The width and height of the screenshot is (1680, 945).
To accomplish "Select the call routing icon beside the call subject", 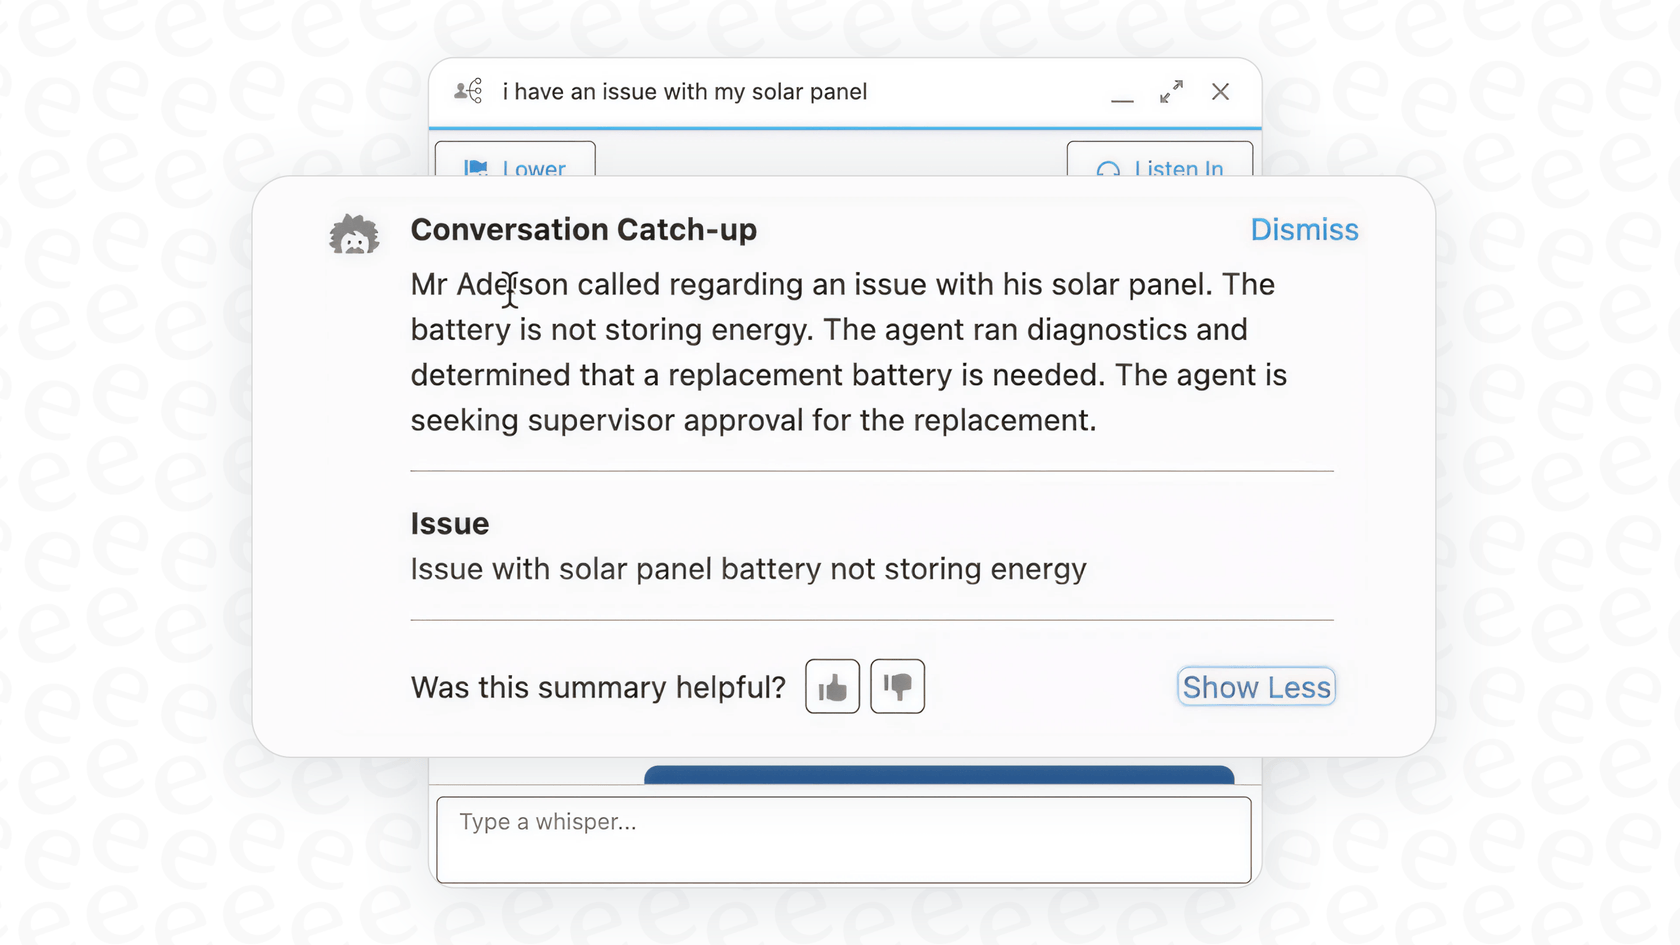I will [467, 91].
